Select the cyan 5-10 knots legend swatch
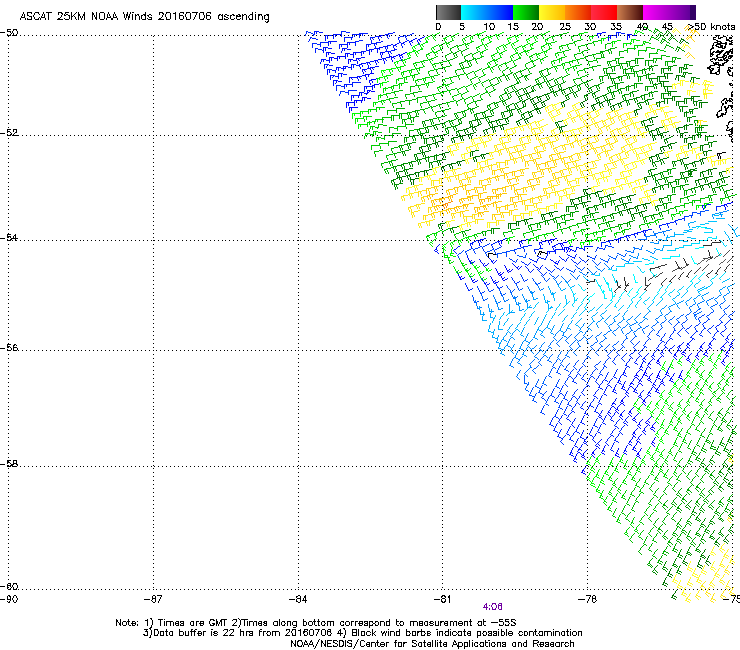 [x=473, y=12]
